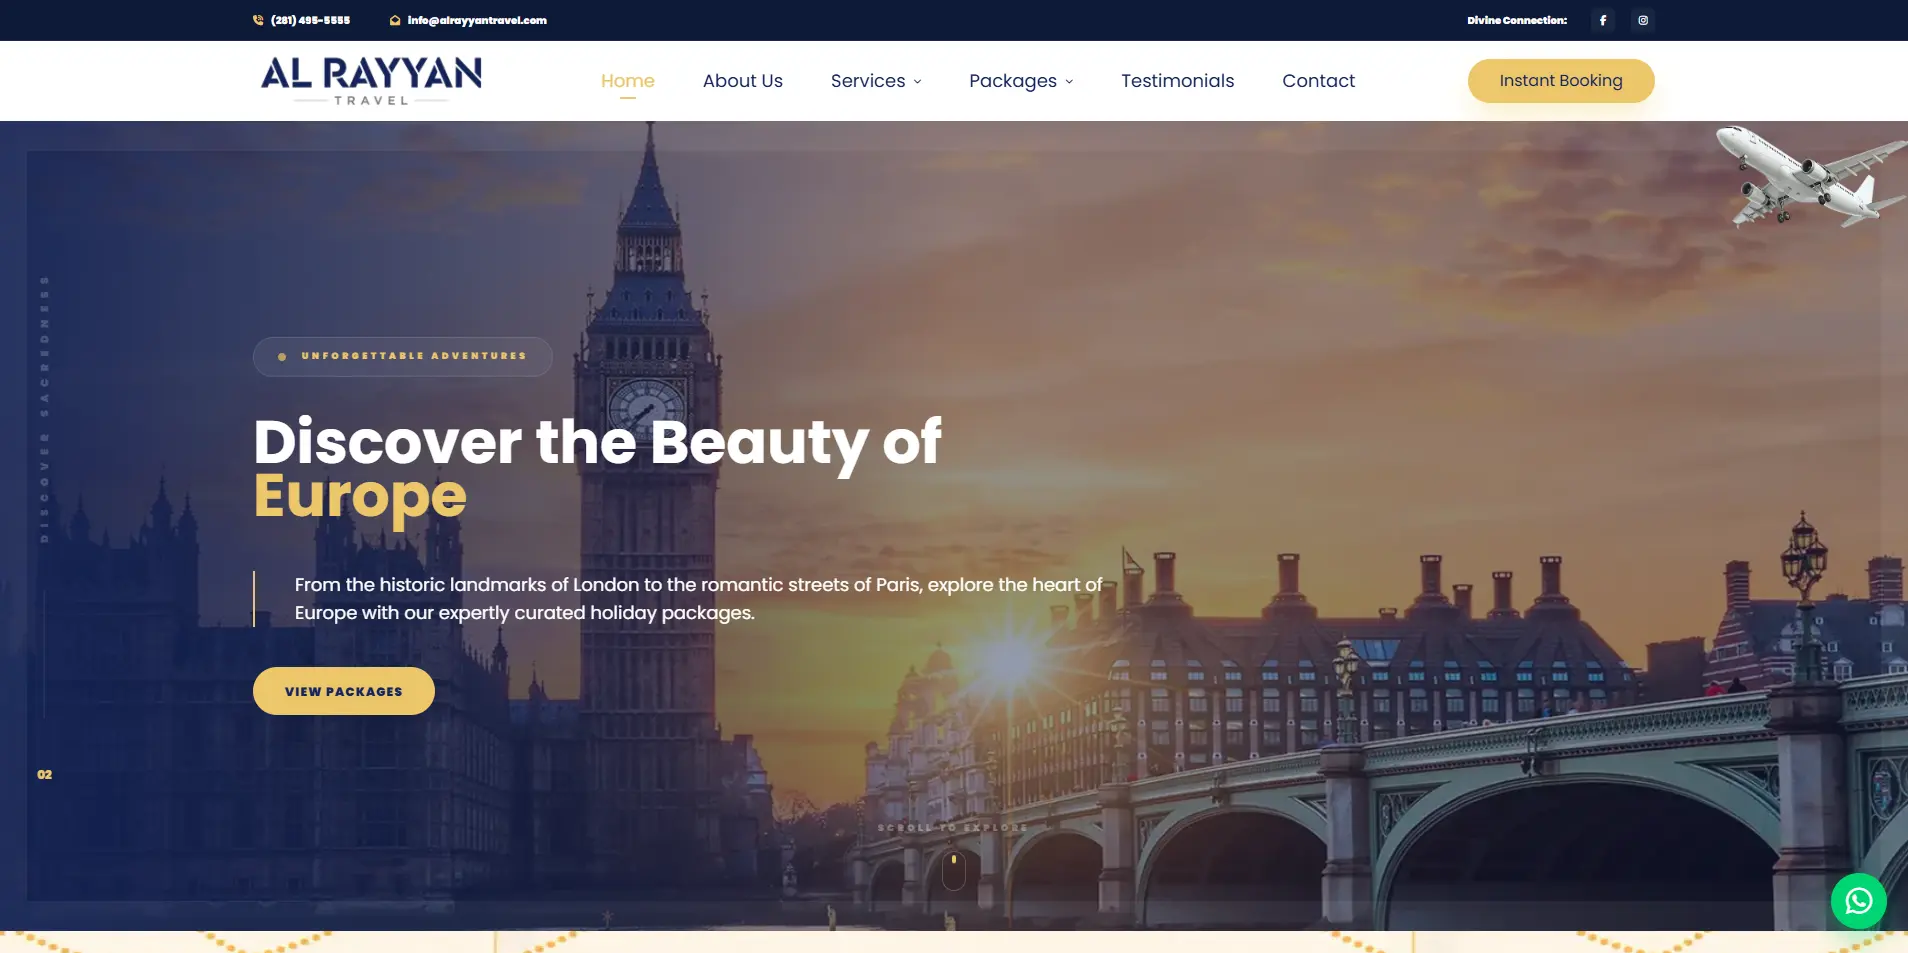Click the Unforgettable Adventures badge
1908x953 pixels.
[x=403, y=356]
